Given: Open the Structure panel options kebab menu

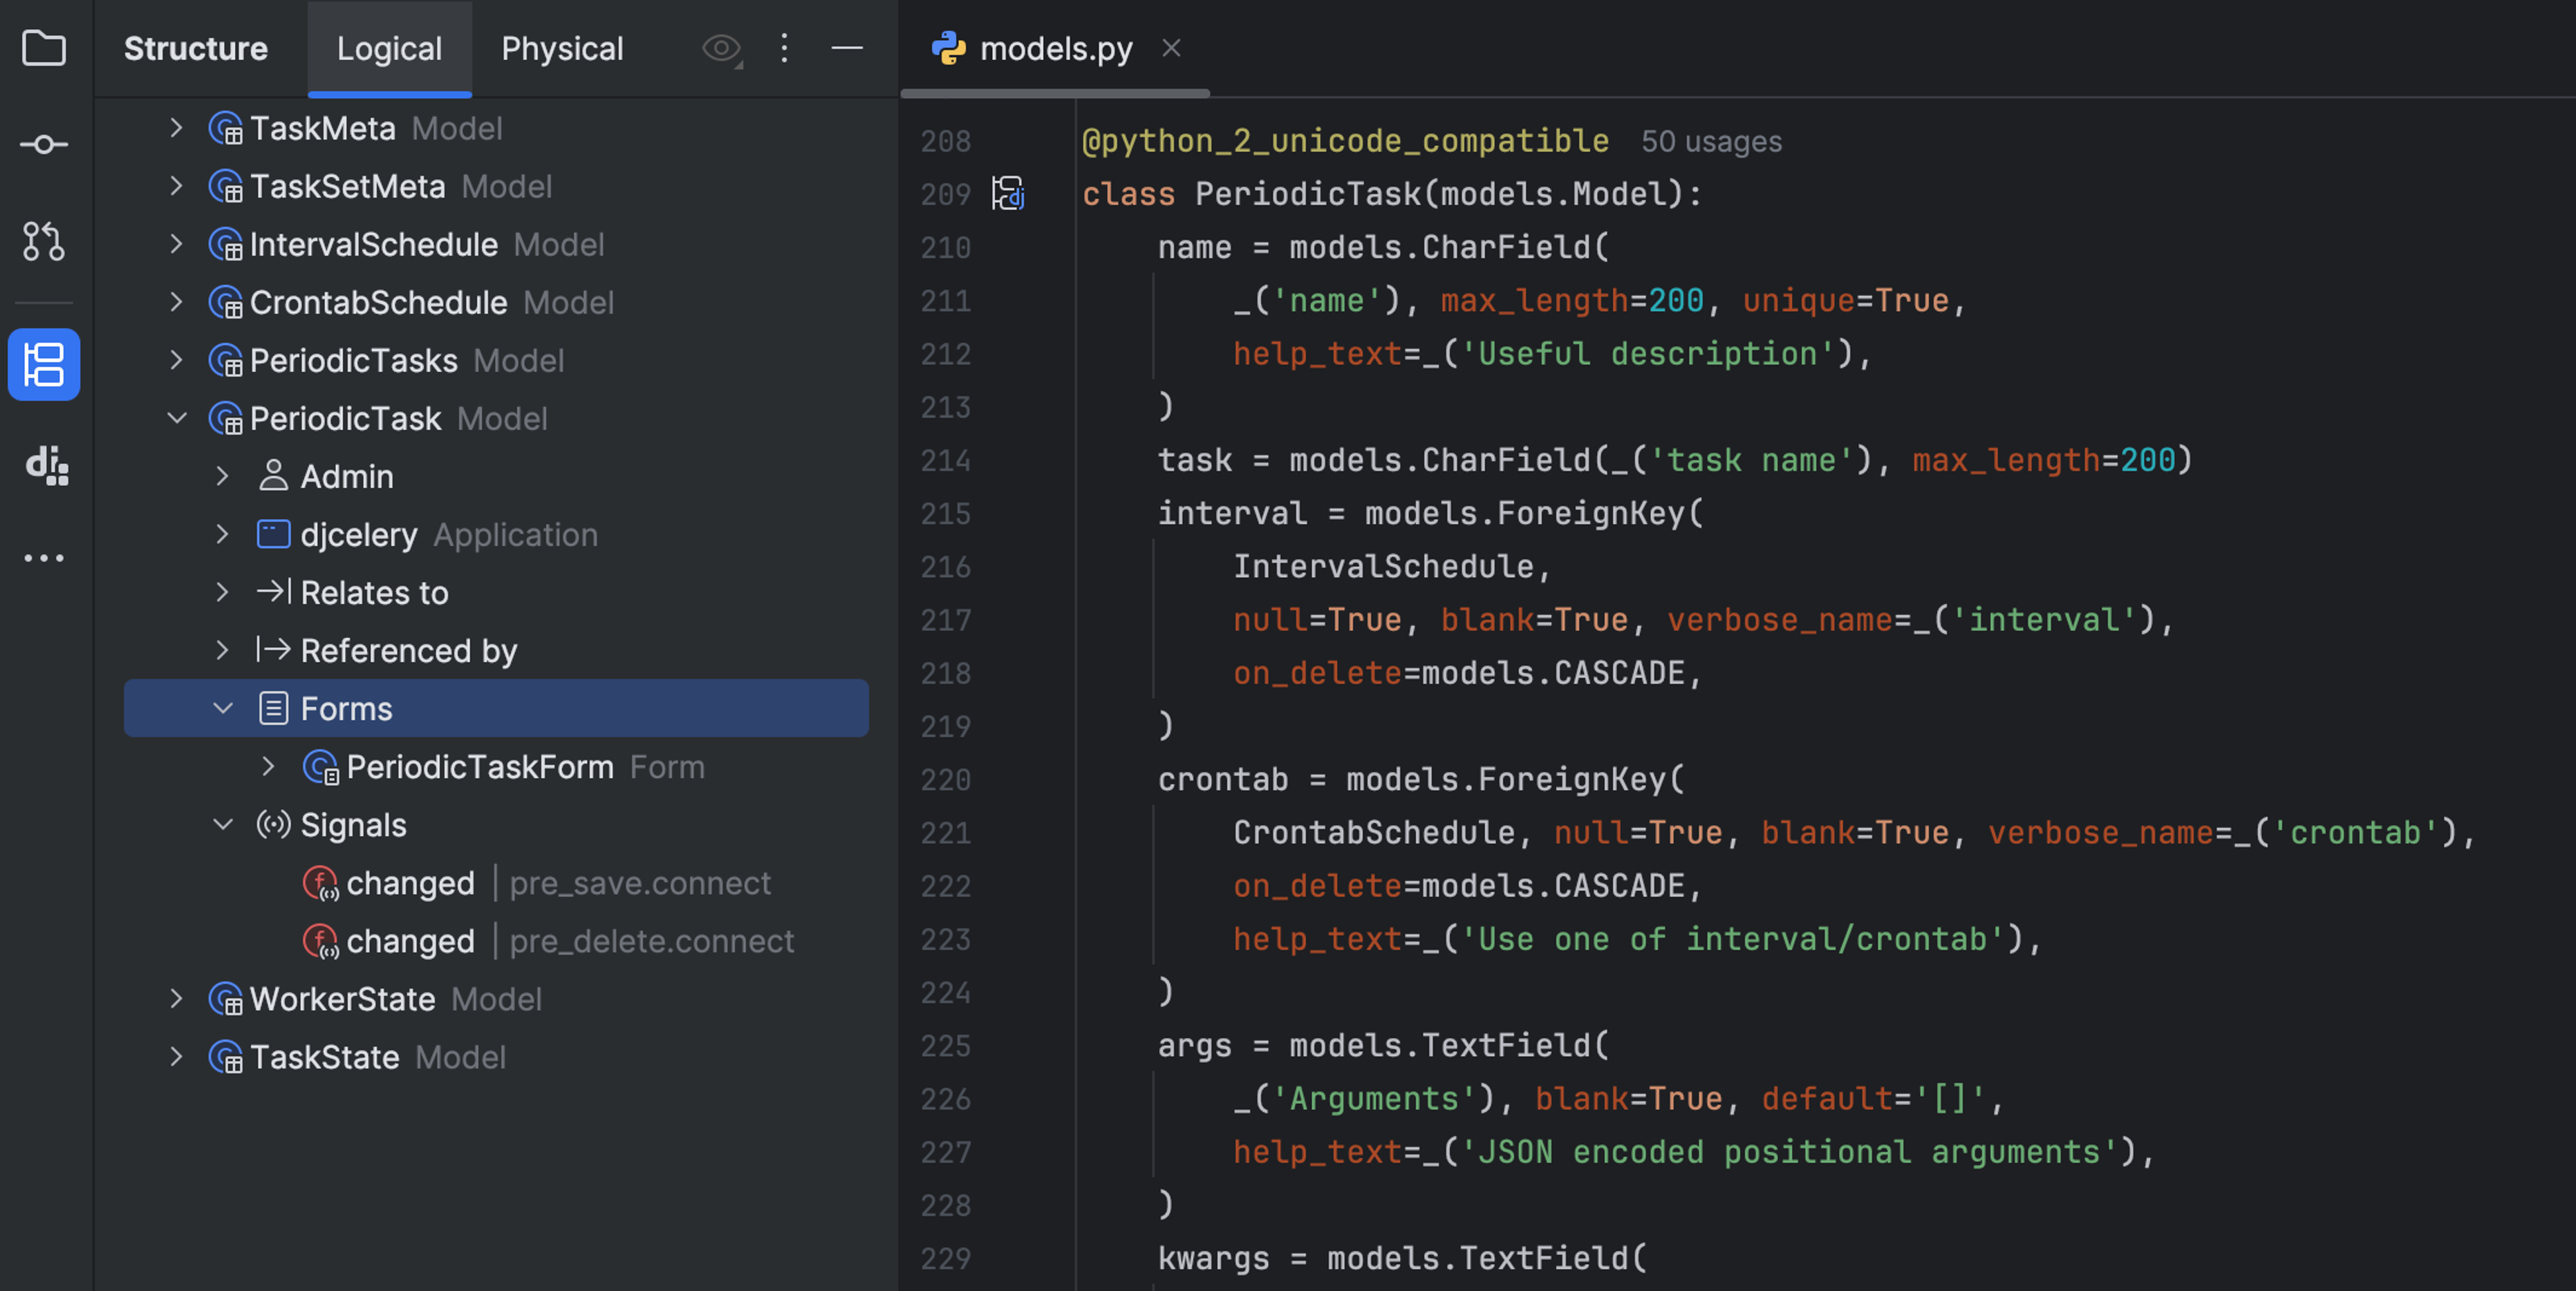Looking at the screenshot, I should (784, 48).
